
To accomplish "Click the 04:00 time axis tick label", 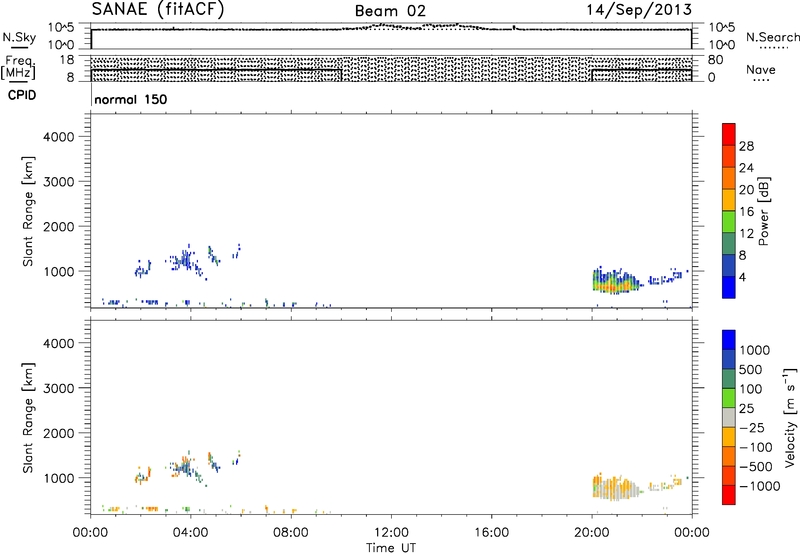I will [191, 533].
